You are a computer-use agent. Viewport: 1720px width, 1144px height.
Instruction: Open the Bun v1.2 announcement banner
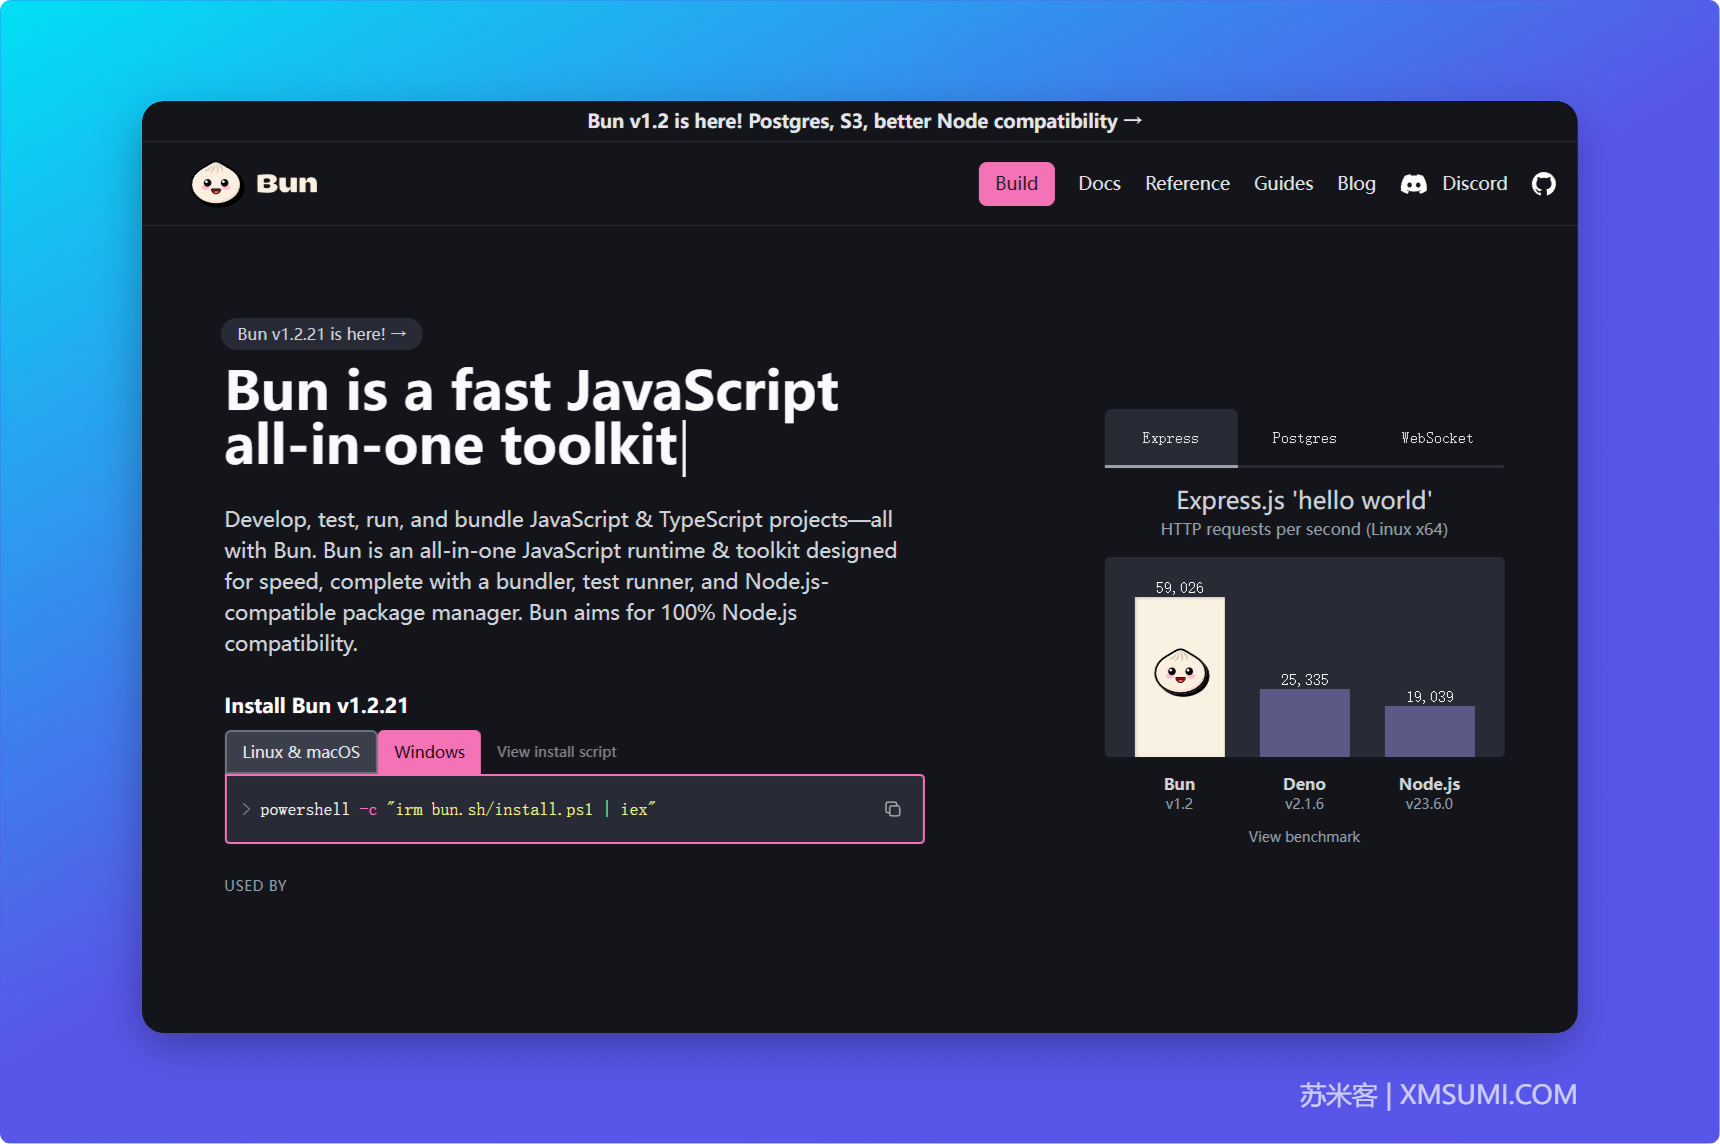(864, 121)
